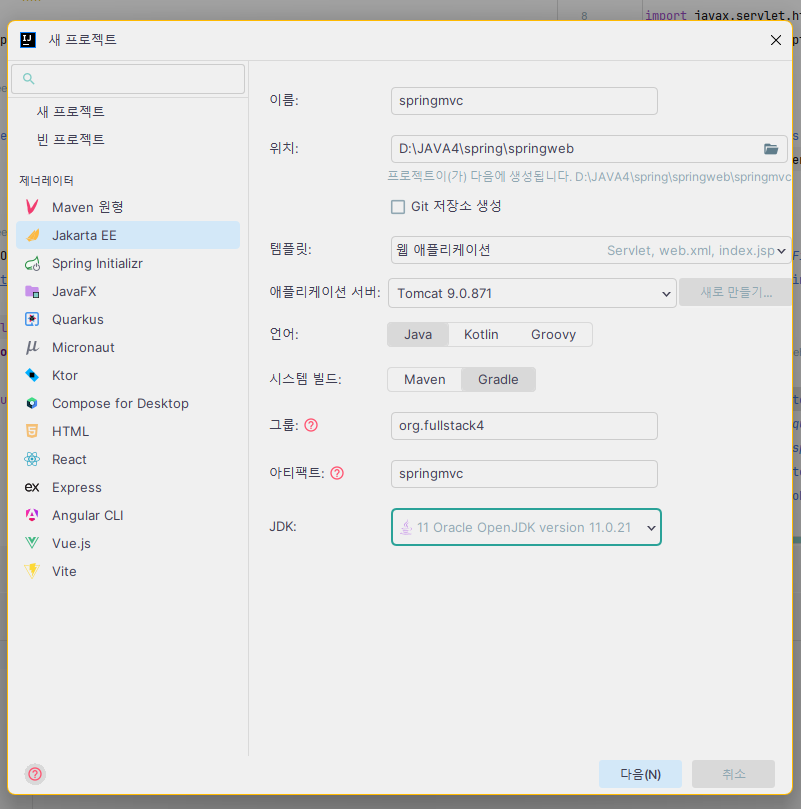Click the 다음(N) button

point(640,774)
